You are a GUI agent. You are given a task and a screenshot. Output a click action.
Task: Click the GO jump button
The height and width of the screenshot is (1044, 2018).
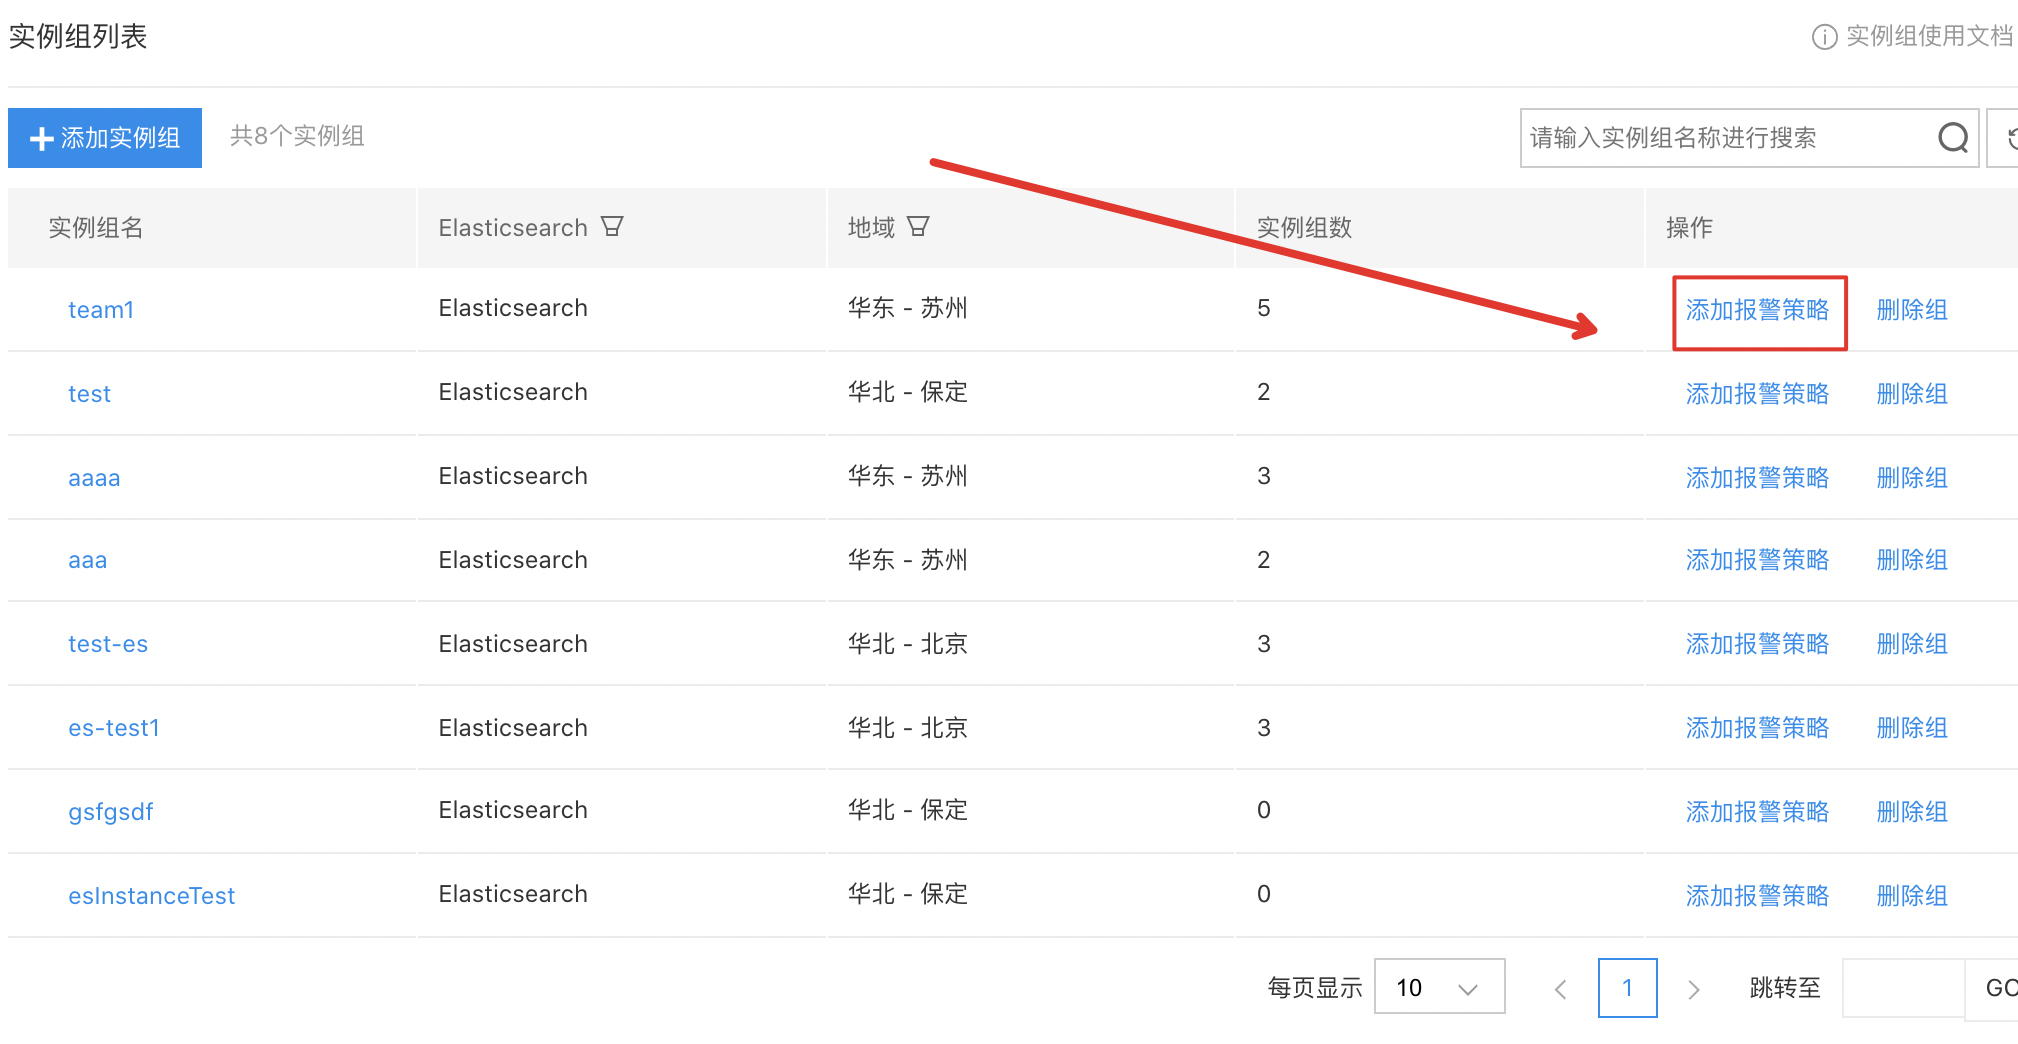point(1993,988)
